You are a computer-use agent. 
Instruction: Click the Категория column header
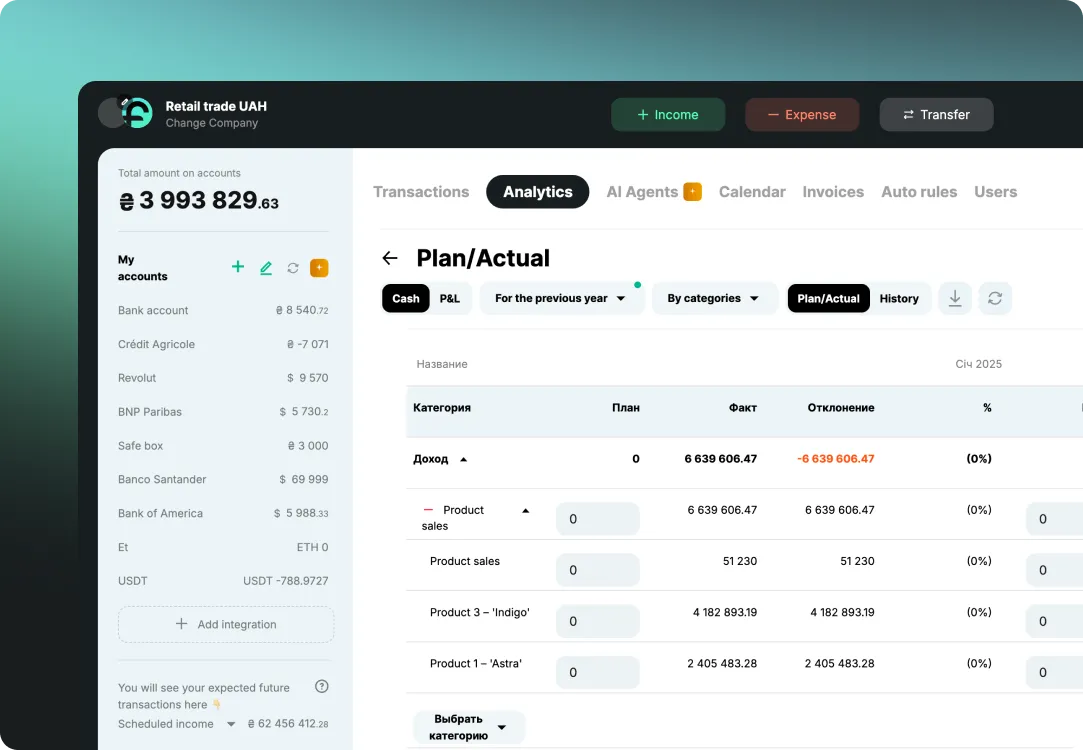(x=441, y=408)
